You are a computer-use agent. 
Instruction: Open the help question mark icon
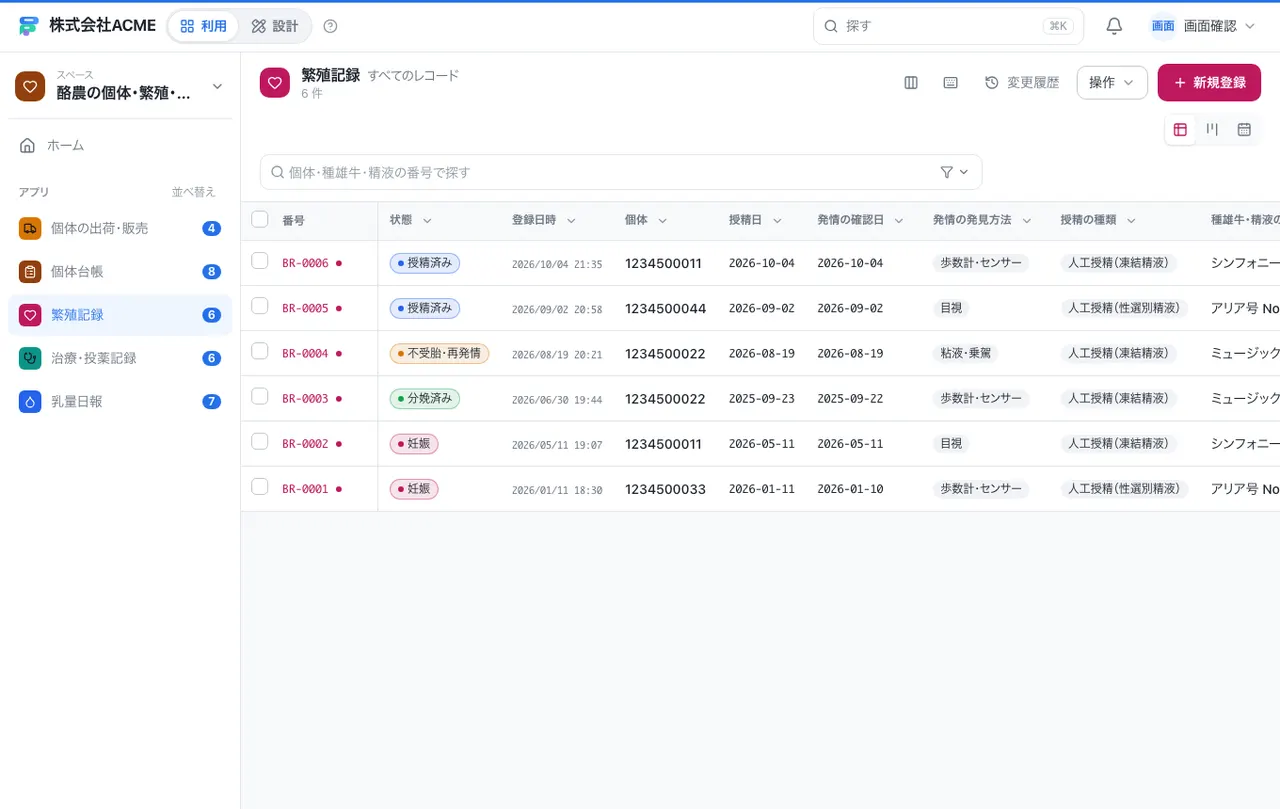point(331,26)
